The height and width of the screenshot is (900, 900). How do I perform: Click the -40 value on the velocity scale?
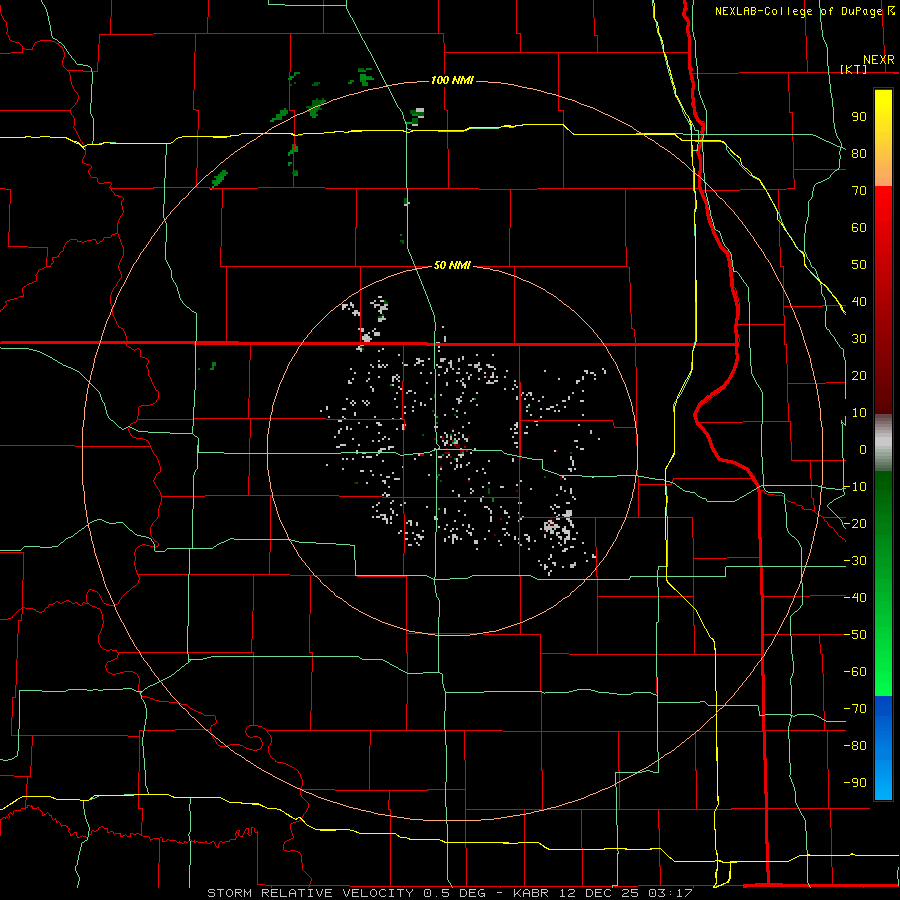click(855, 598)
